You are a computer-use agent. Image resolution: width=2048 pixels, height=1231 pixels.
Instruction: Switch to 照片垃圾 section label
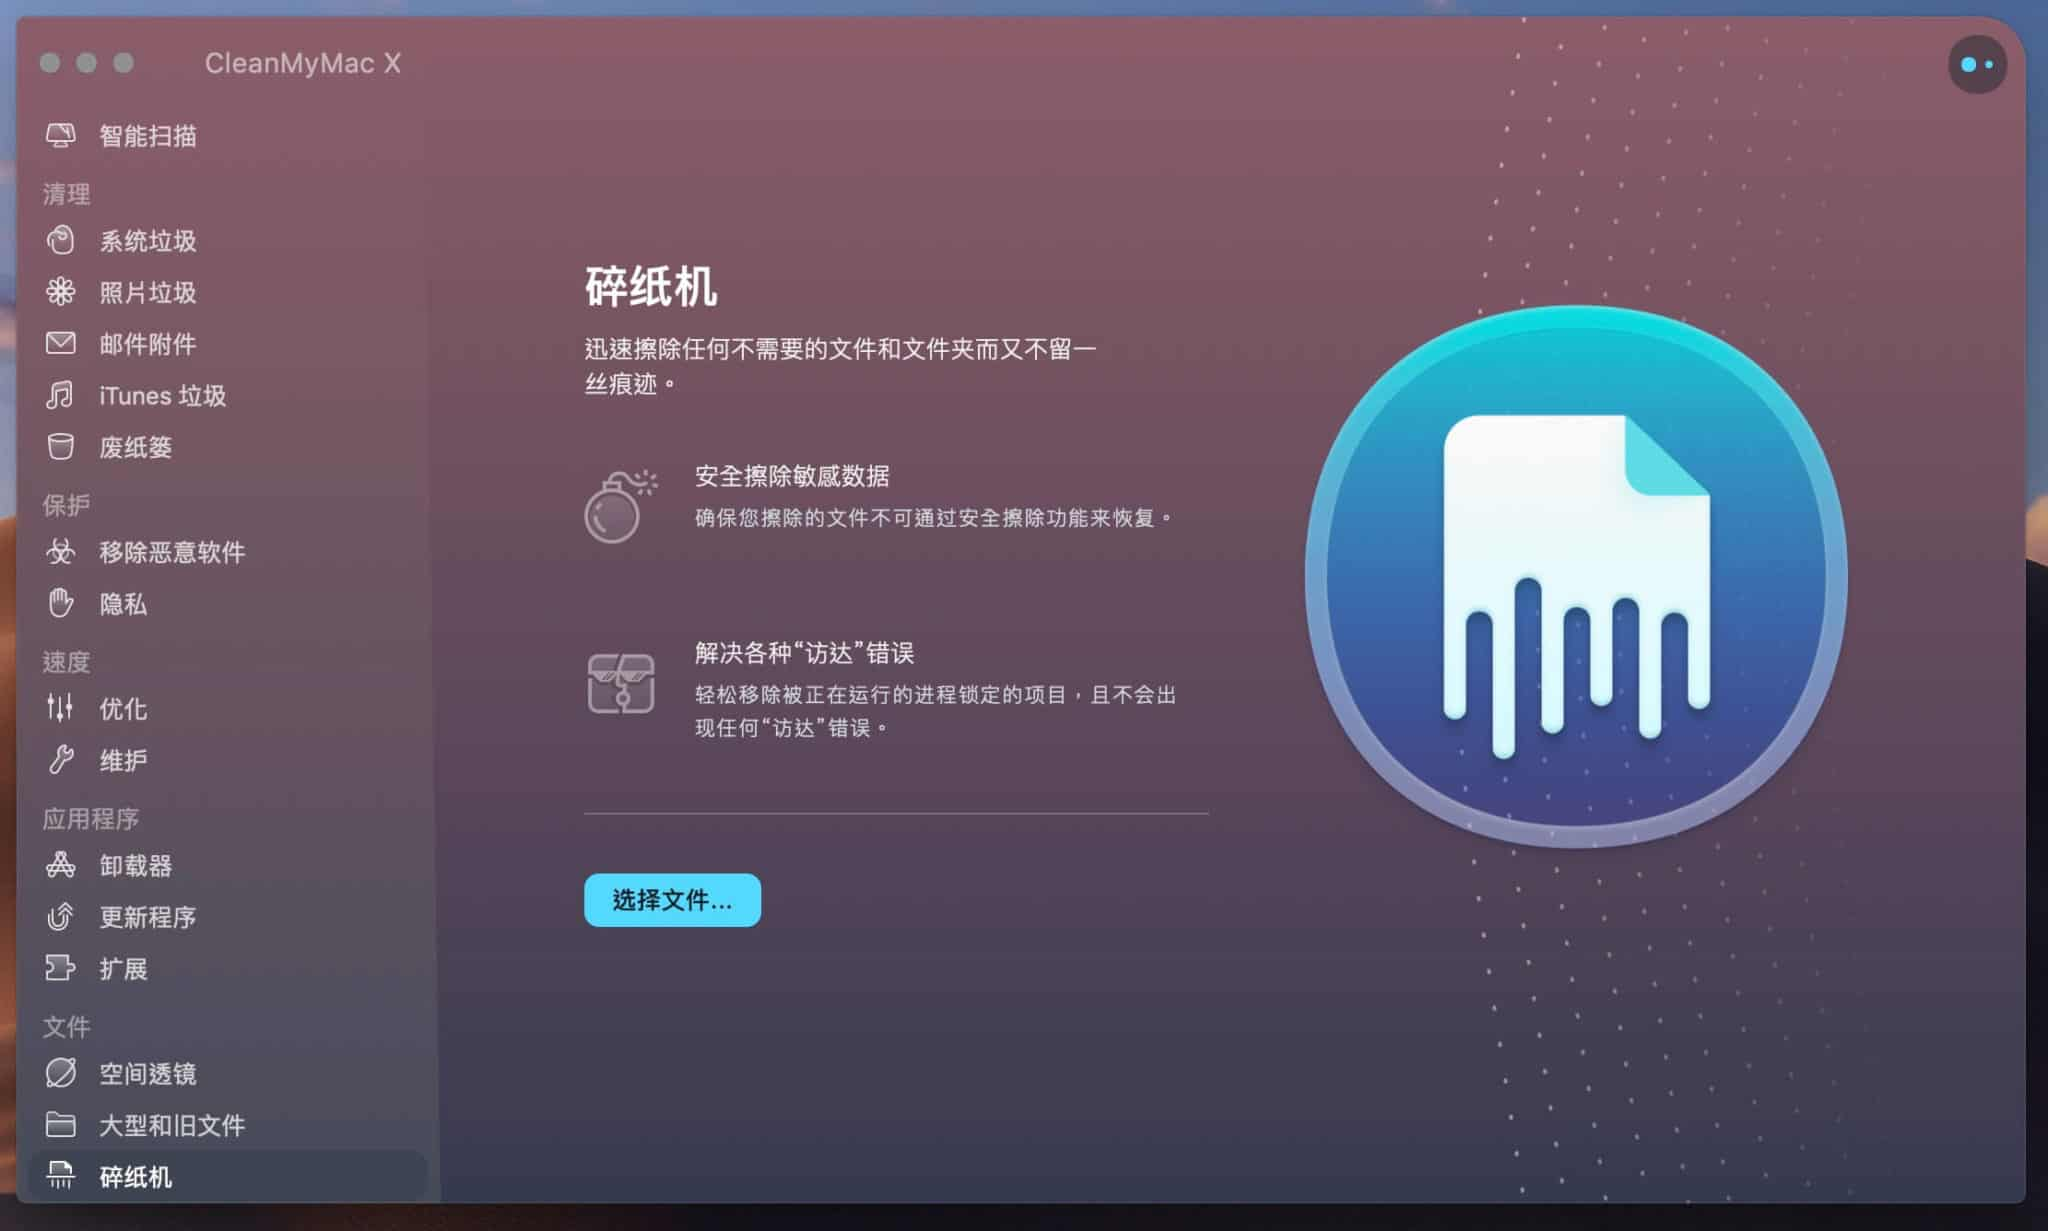point(148,293)
